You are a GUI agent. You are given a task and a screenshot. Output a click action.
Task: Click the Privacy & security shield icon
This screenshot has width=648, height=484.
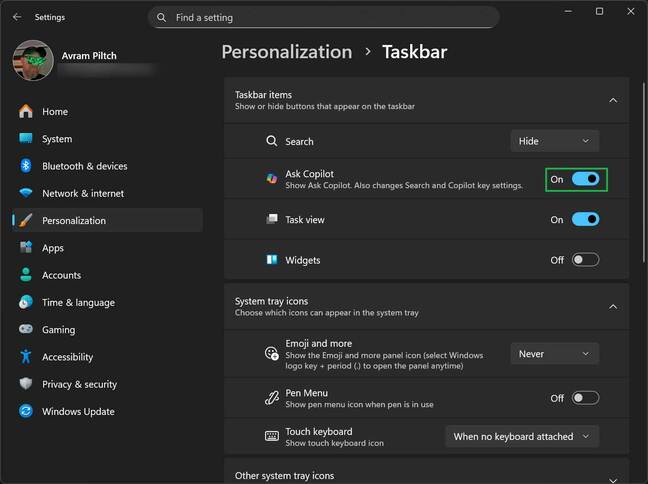tap(26, 384)
